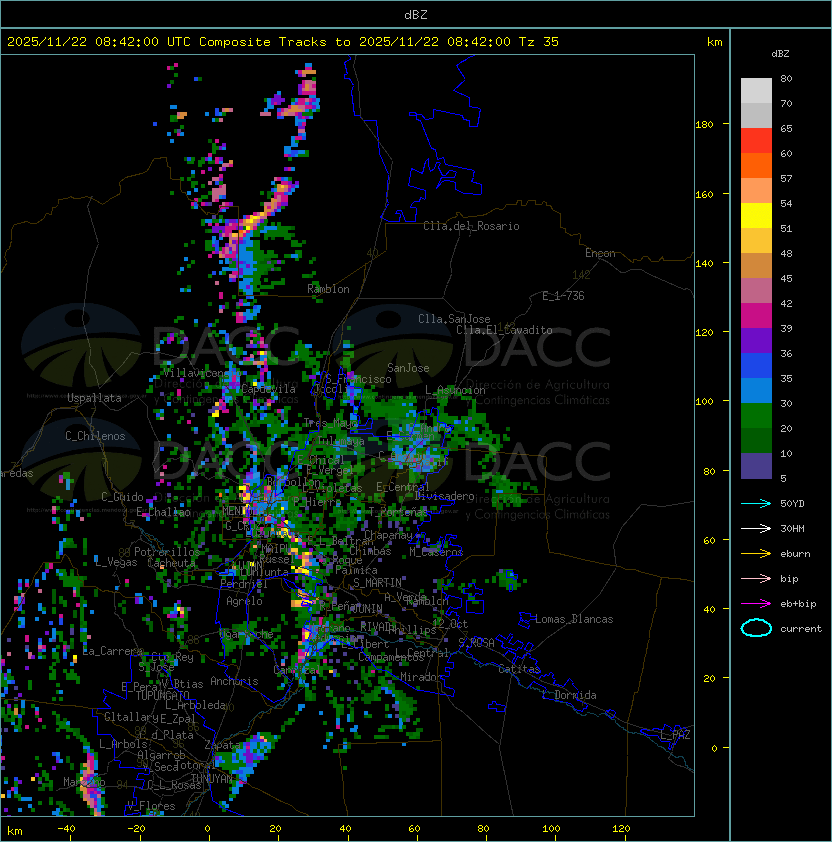Click the 'Uspallata' place label
Image resolution: width=832 pixels, height=842 pixels.
(x=95, y=398)
